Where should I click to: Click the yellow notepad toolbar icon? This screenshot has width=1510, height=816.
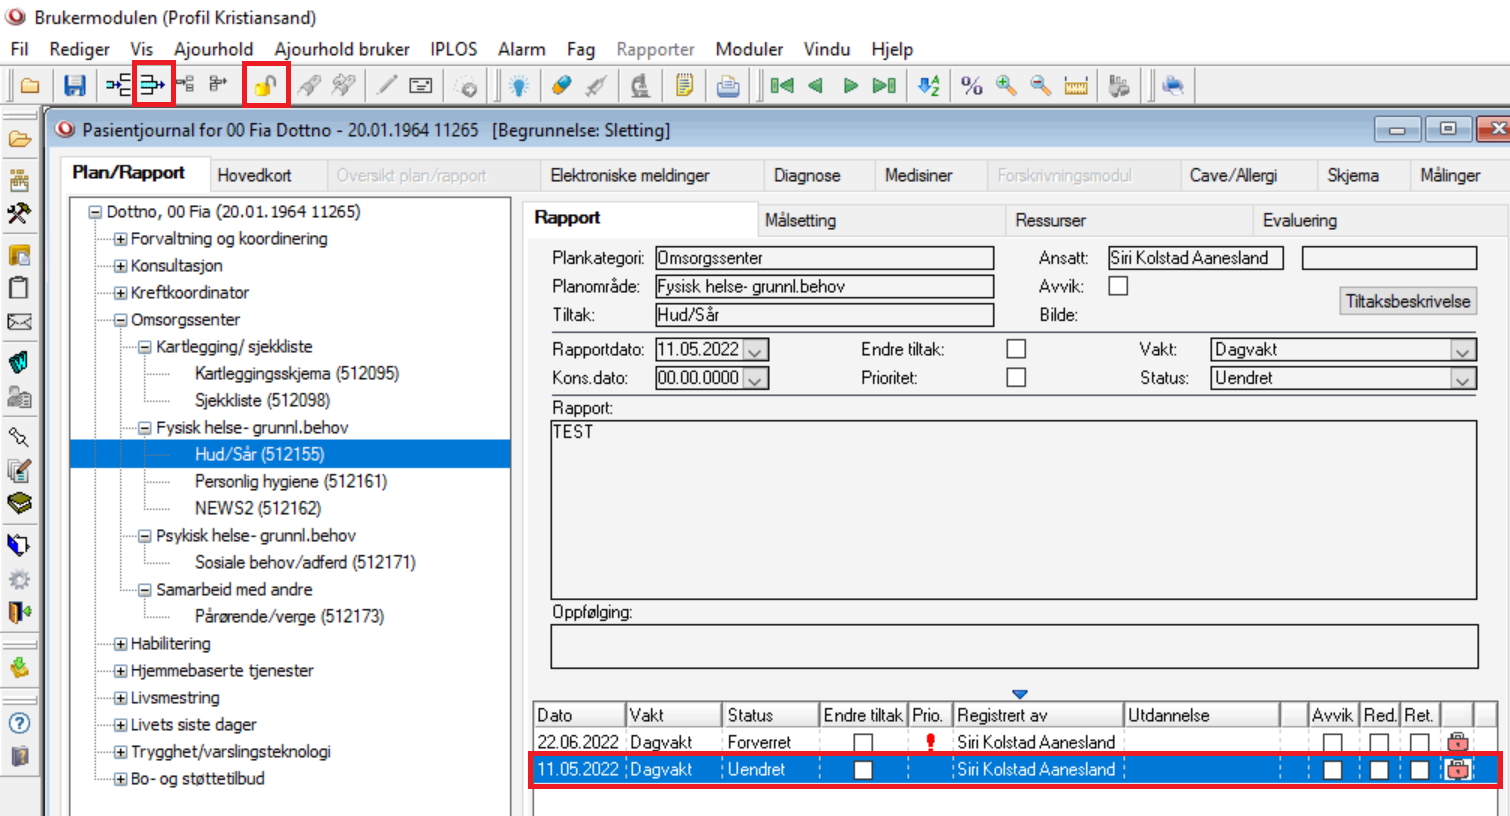coord(684,86)
